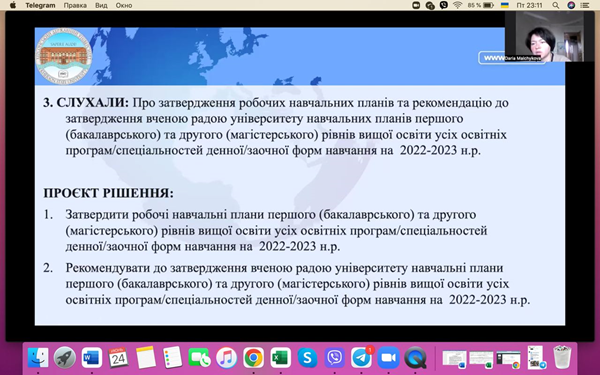Open Calendar showing date 24
This screenshot has height=375, width=600.
pos(119,358)
